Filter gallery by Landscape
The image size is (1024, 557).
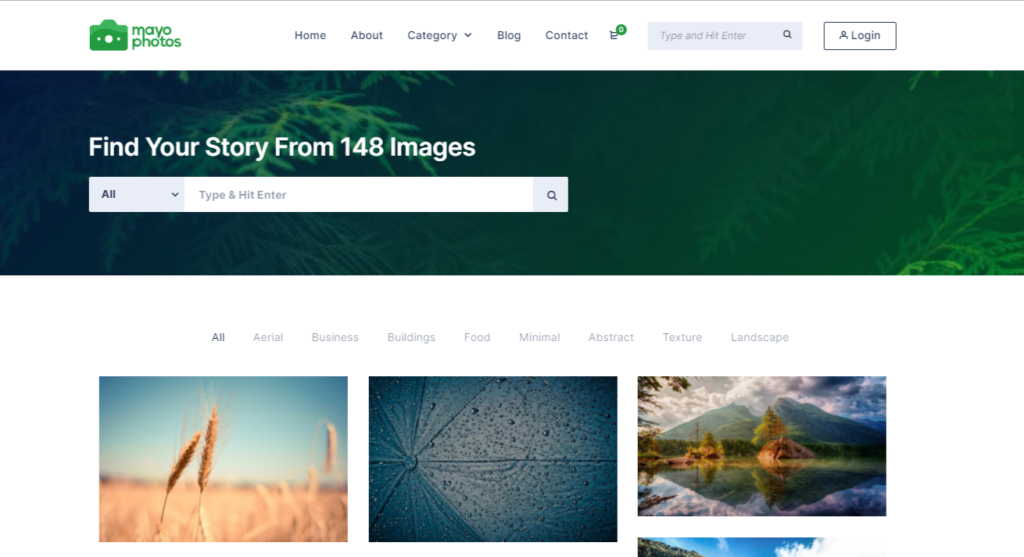click(x=760, y=337)
